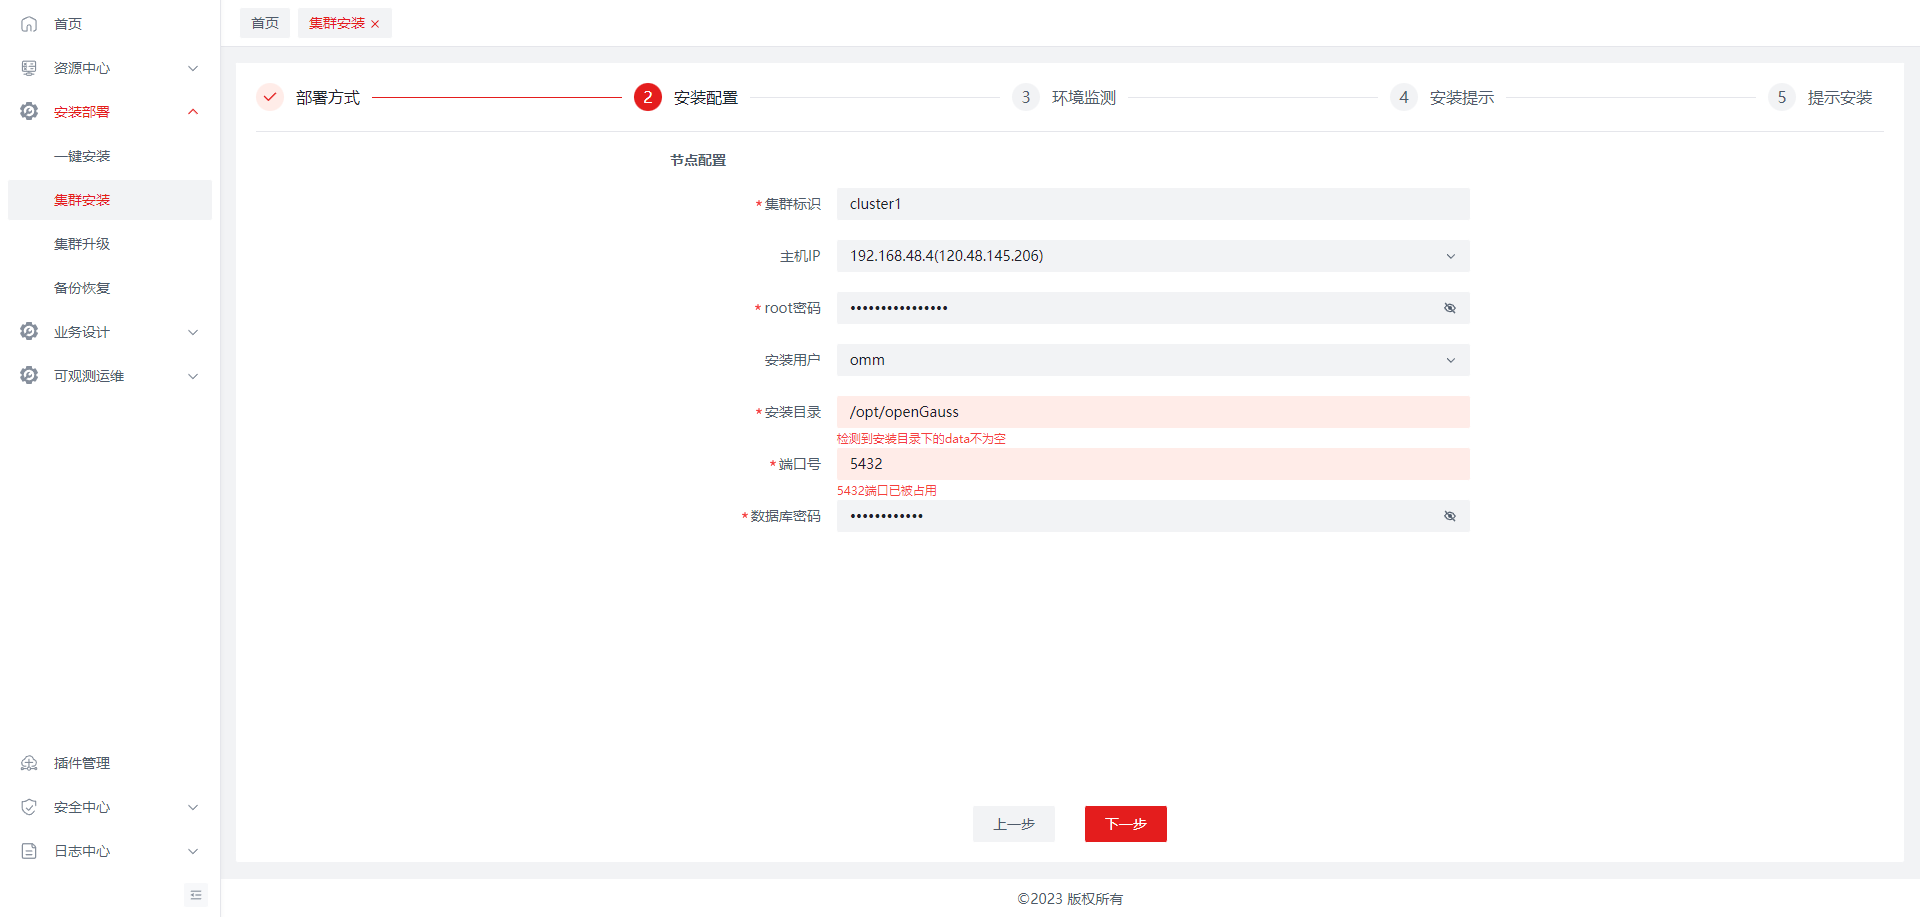Screen dimensions: 1920x917
Task: Click the 安全中心 shield icon
Action: tap(29, 807)
